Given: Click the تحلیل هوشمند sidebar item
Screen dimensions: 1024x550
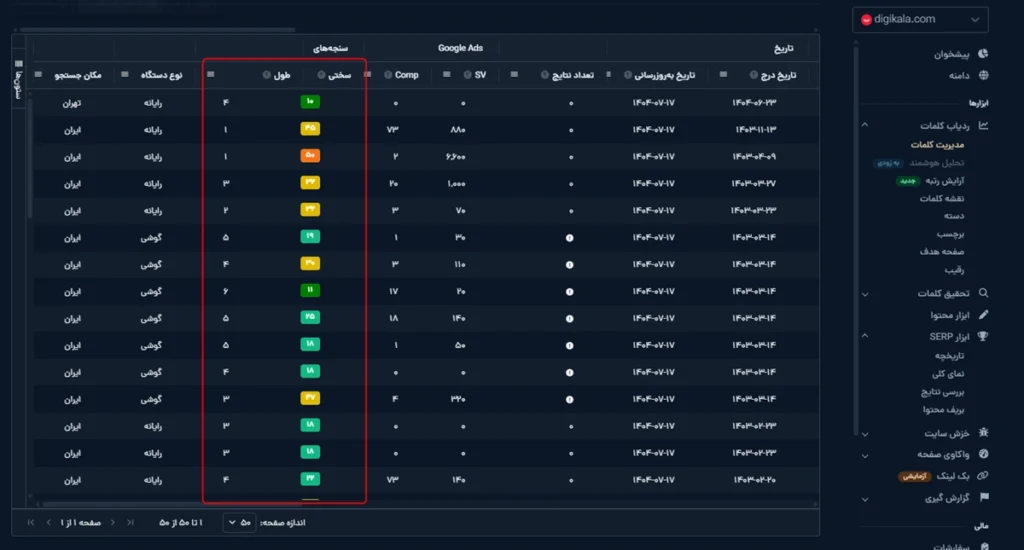Looking at the screenshot, I should [x=936, y=163].
